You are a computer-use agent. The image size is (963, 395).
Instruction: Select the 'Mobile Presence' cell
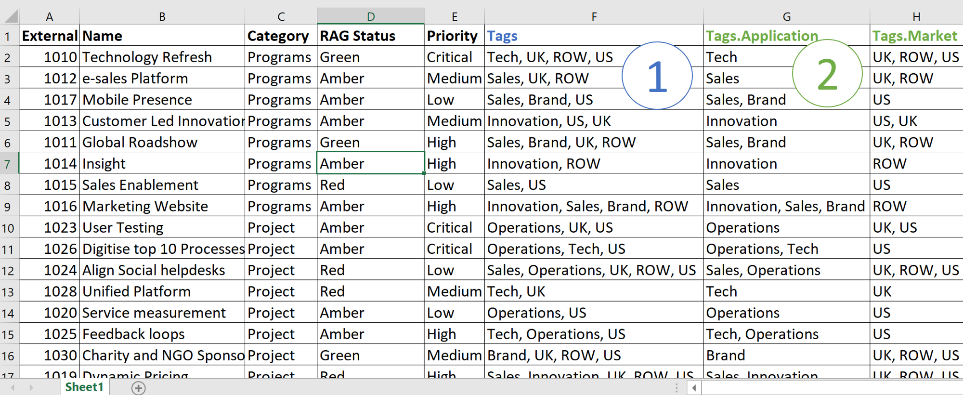pos(162,100)
